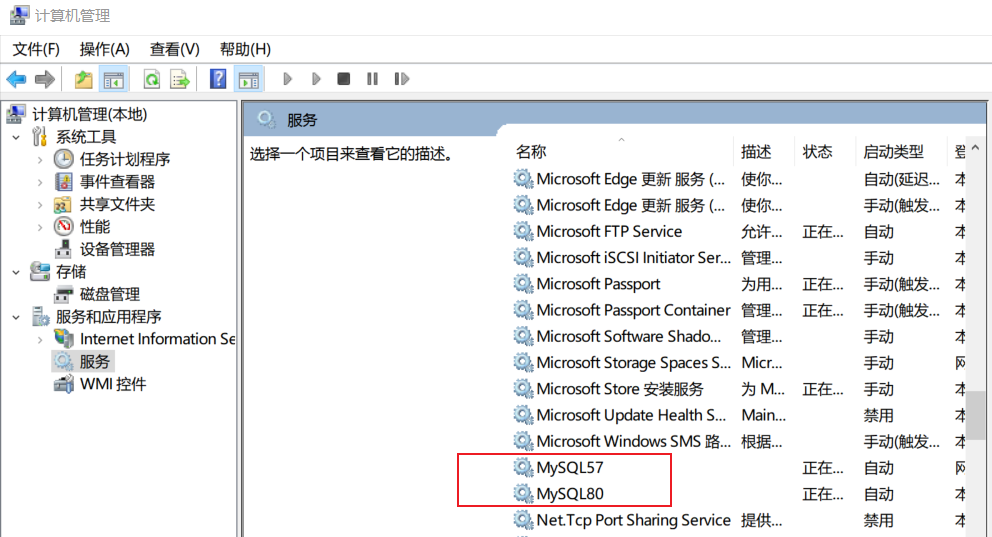Select 共享文件夹 in the tree
The width and height of the screenshot is (992, 537).
[117, 204]
